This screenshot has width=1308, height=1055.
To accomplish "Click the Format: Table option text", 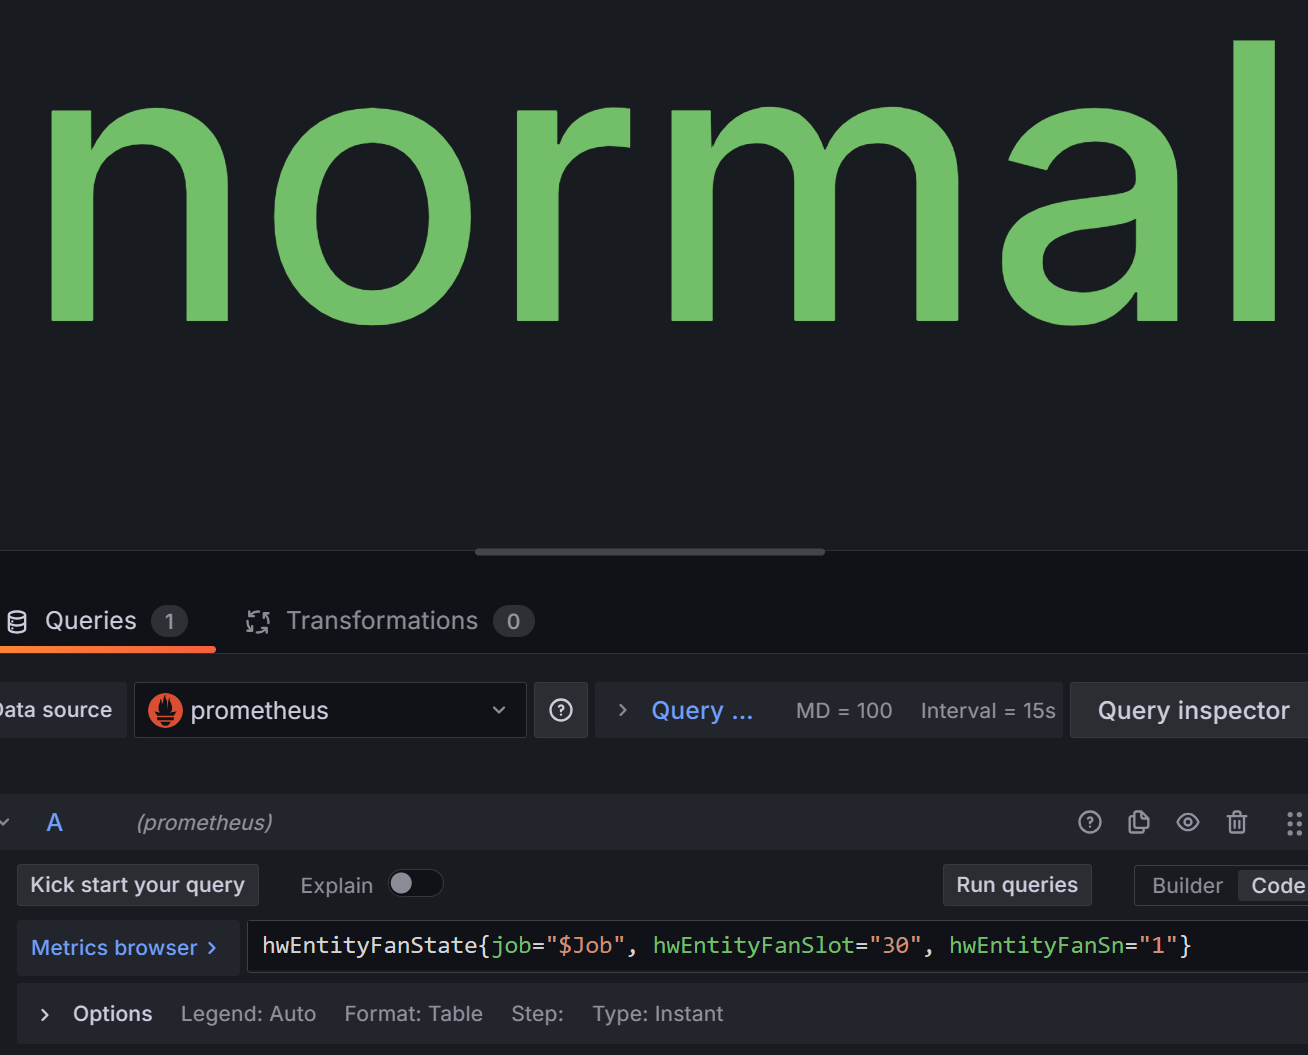I will 413,1014.
